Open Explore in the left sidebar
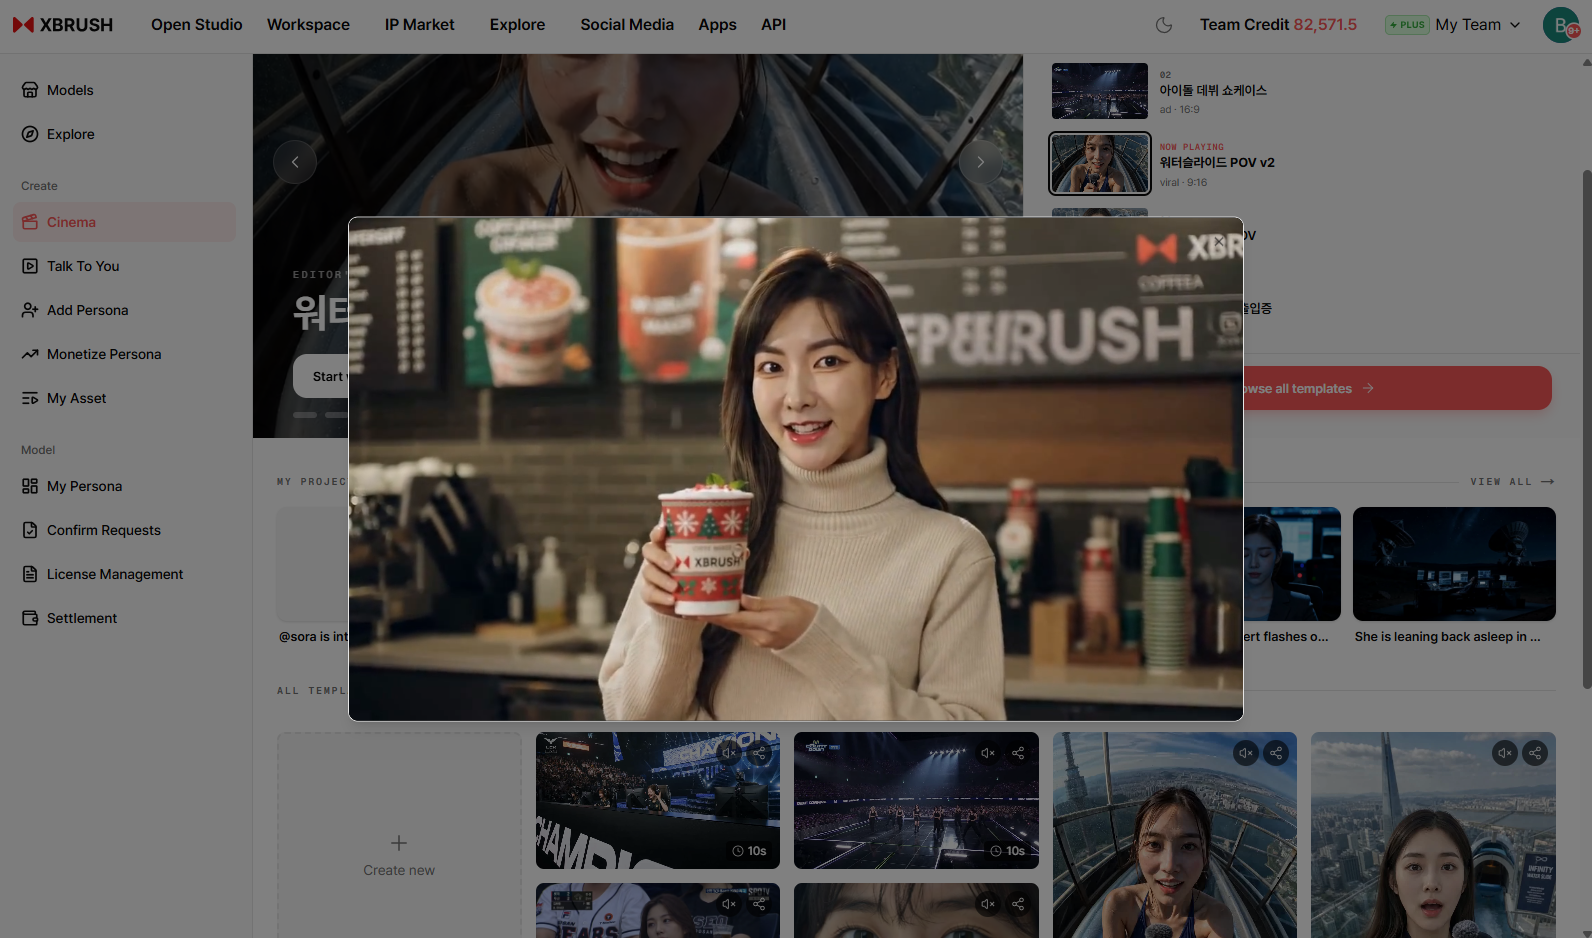The image size is (1592, 938). 125,134
